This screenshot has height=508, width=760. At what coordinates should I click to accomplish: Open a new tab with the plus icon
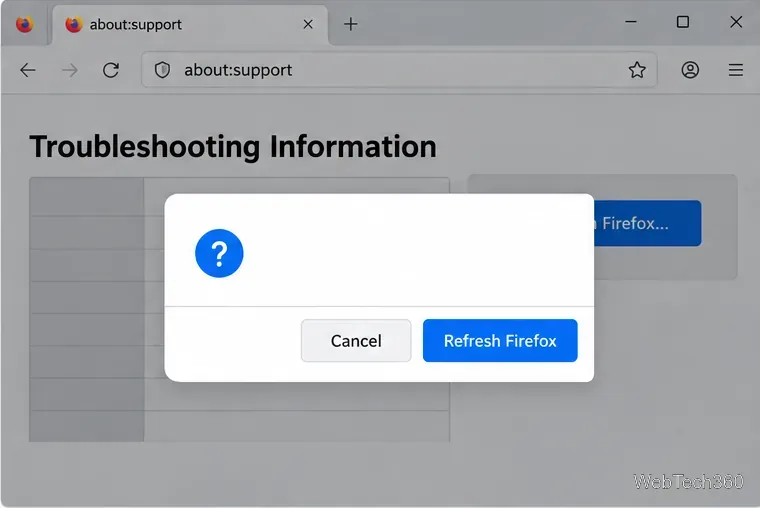click(x=350, y=24)
